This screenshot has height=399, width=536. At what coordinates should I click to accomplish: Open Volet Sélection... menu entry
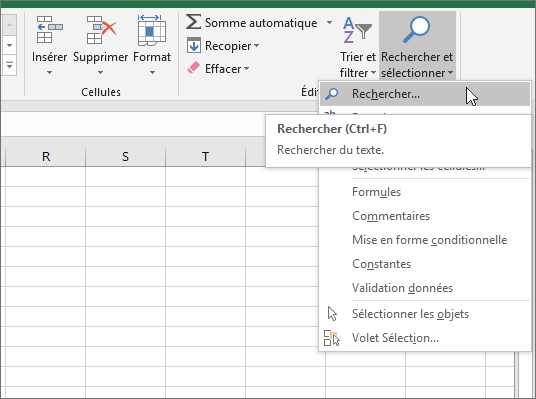coord(425,338)
